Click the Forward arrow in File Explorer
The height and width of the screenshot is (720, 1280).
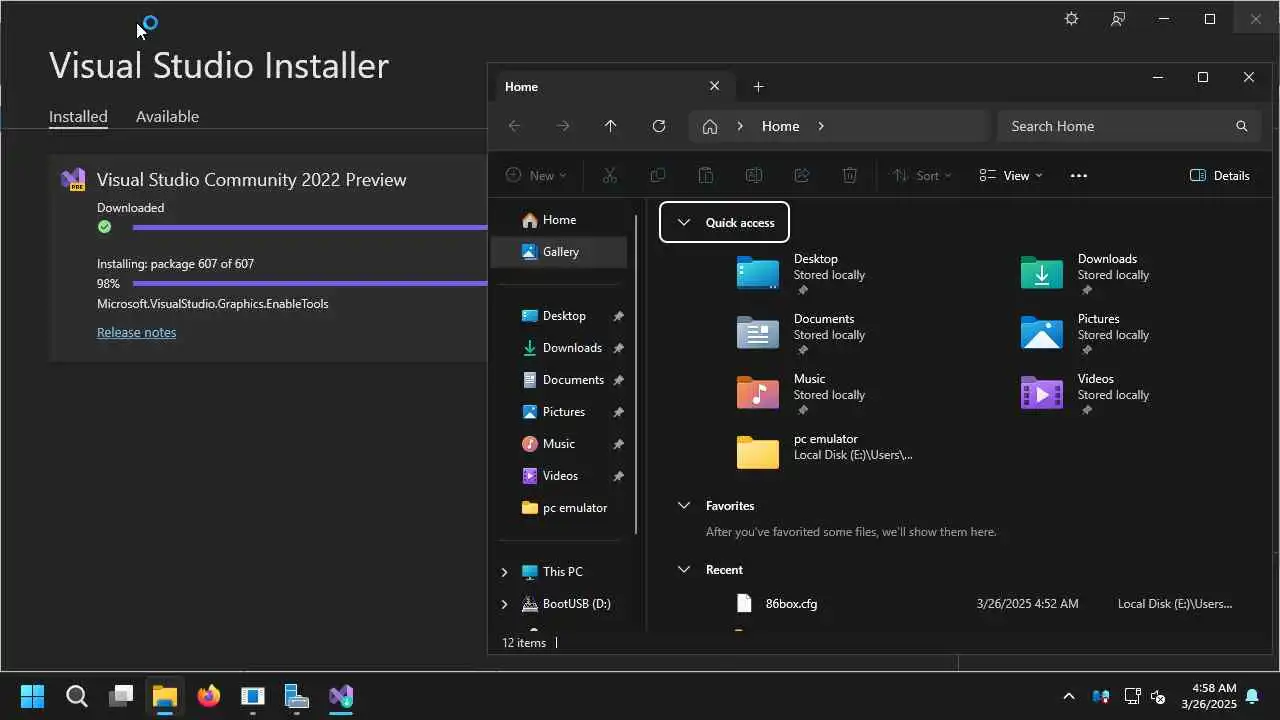coord(563,126)
